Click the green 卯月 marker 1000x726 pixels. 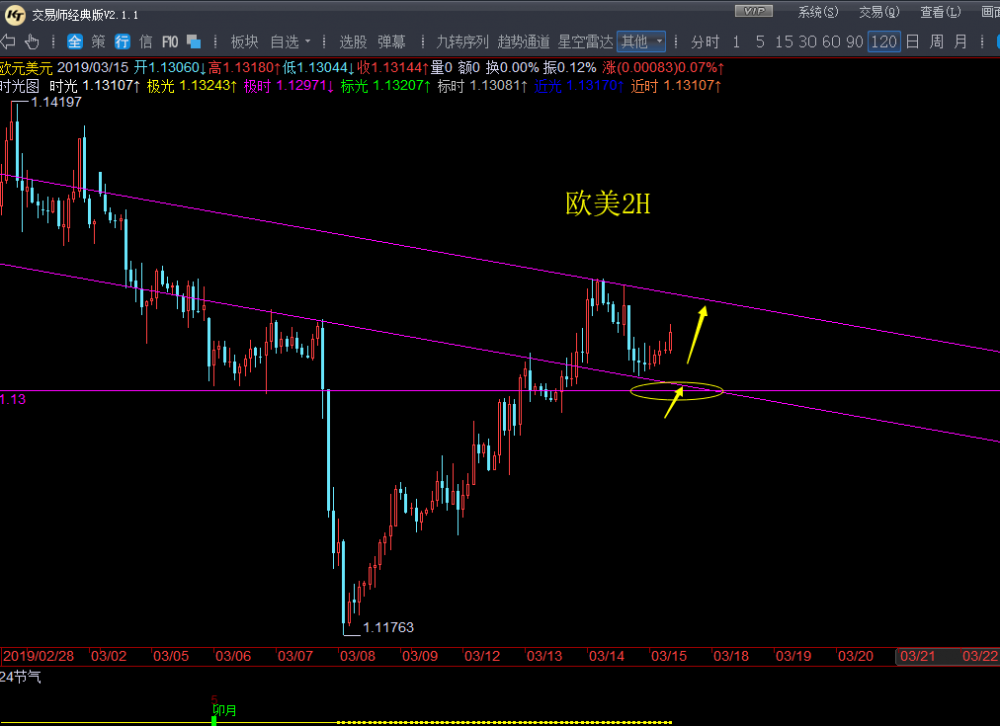click(224, 710)
